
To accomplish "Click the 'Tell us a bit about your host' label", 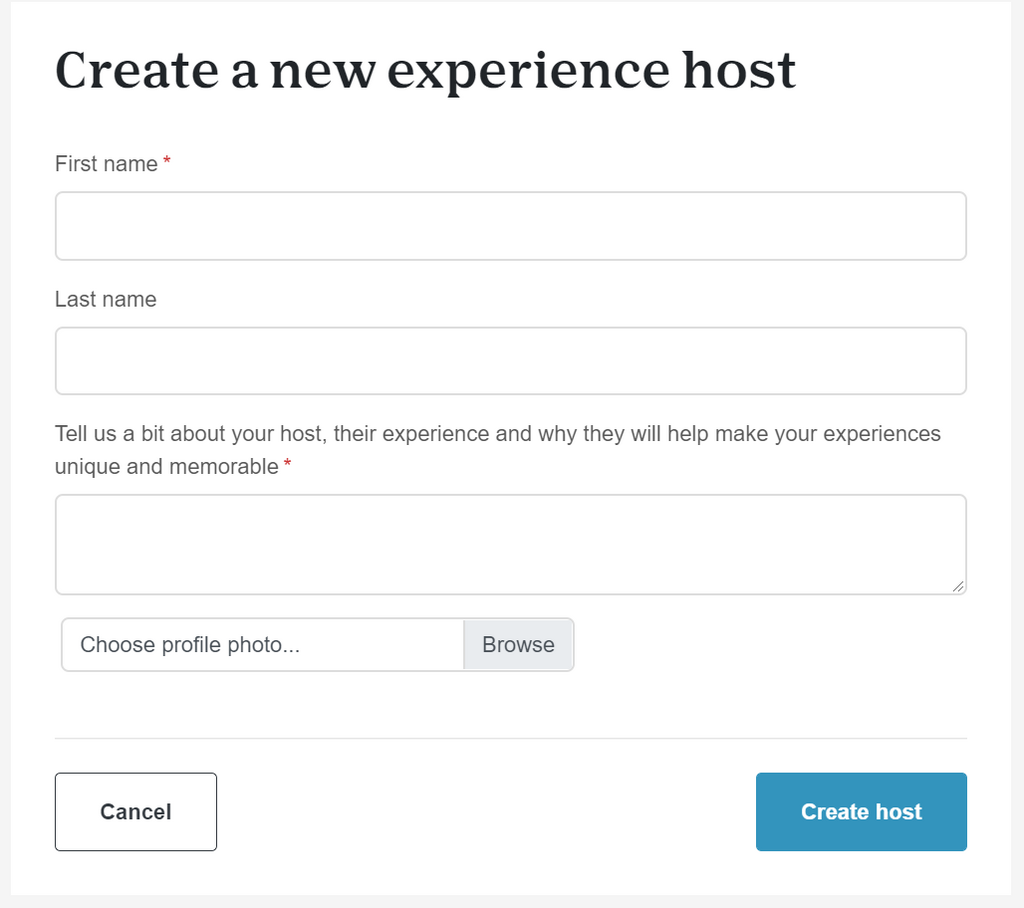I will click(x=498, y=450).
